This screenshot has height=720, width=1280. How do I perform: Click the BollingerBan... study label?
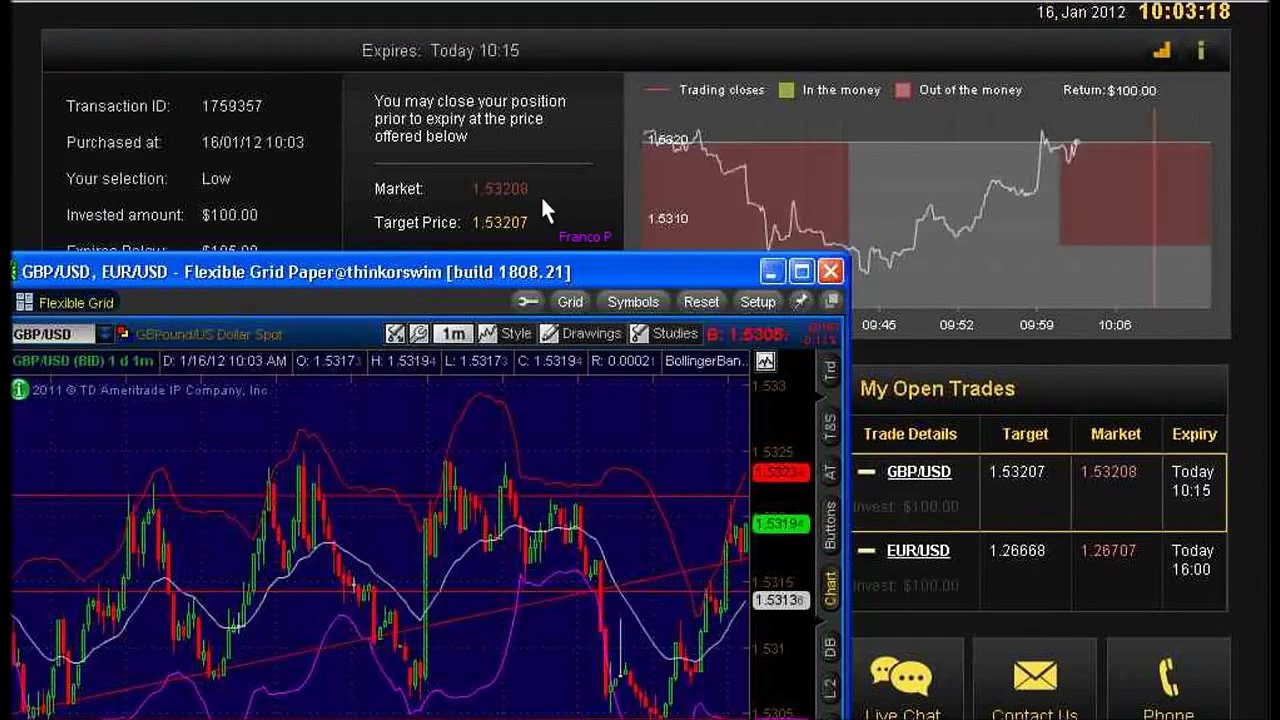pyautogui.click(x=705, y=361)
